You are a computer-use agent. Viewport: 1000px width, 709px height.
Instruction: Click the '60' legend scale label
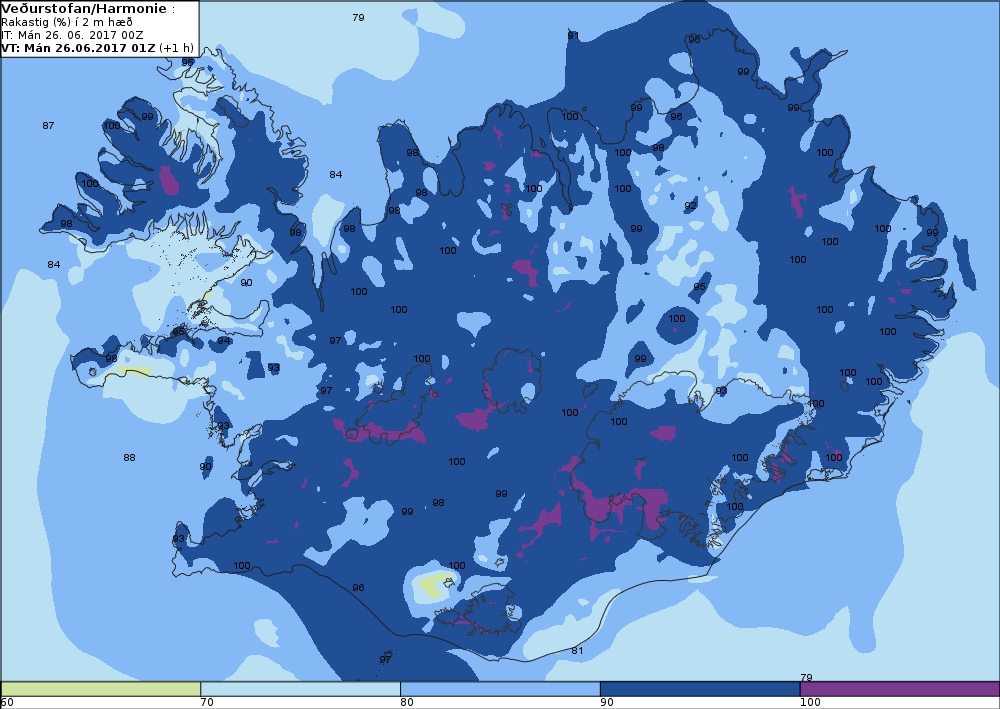[7, 702]
